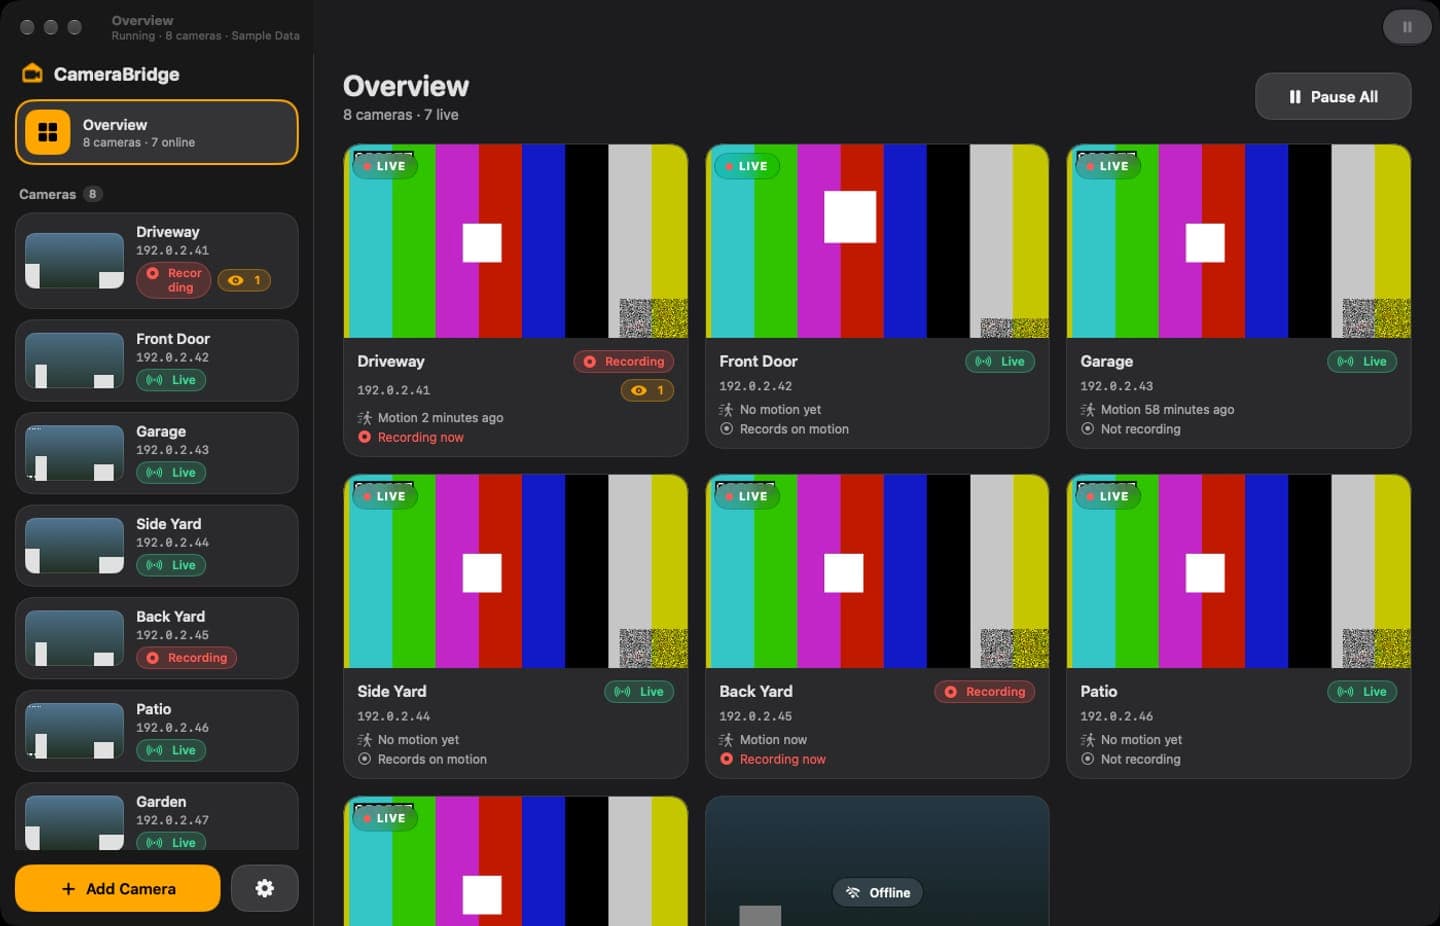This screenshot has height=926, width=1440.
Task: Open the Garage live feed thumbnail
Action: (x=1239, y=241)
